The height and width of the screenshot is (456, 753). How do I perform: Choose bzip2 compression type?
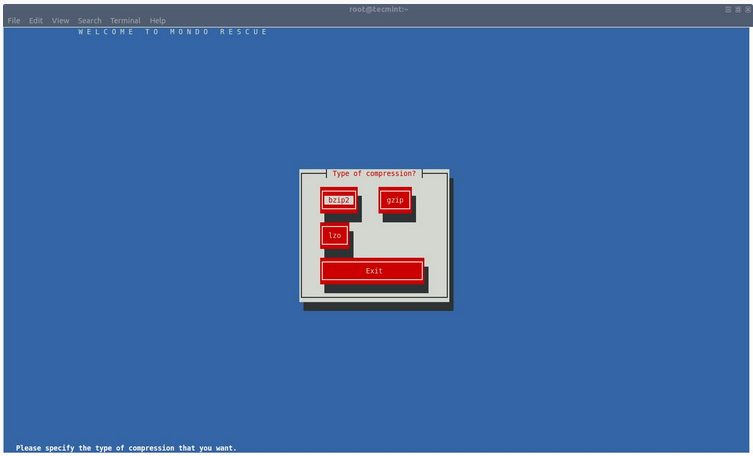click(339, 200)
